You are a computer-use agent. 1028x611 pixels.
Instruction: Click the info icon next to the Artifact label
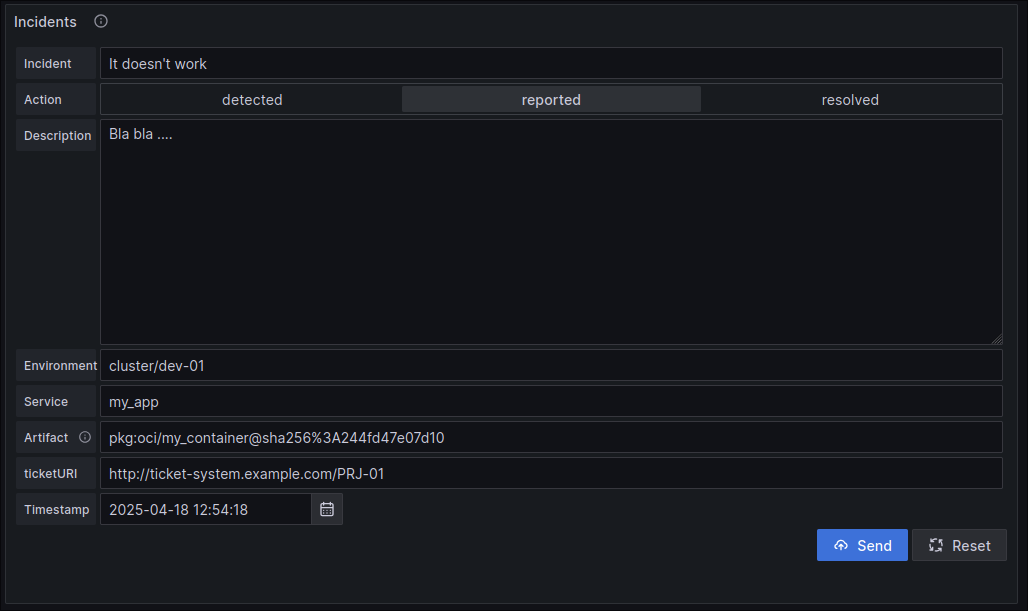84,437
